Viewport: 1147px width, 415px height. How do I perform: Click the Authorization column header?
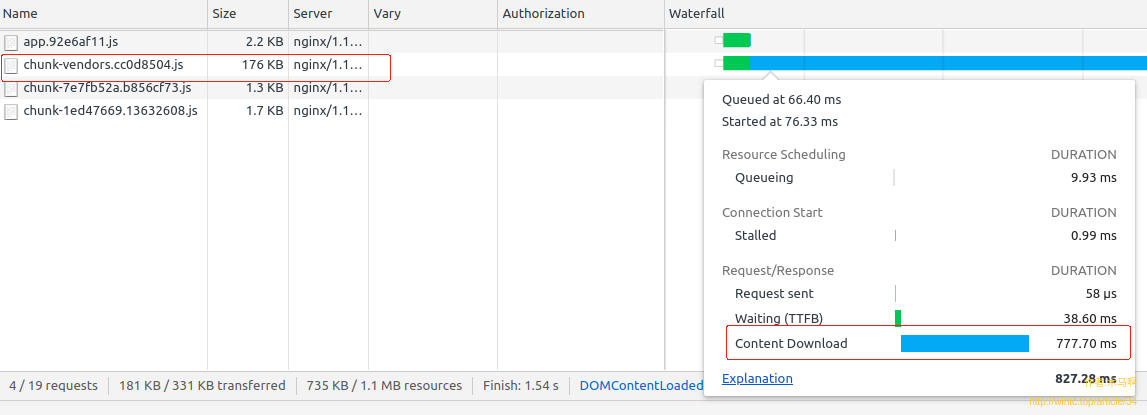(543, 13)
